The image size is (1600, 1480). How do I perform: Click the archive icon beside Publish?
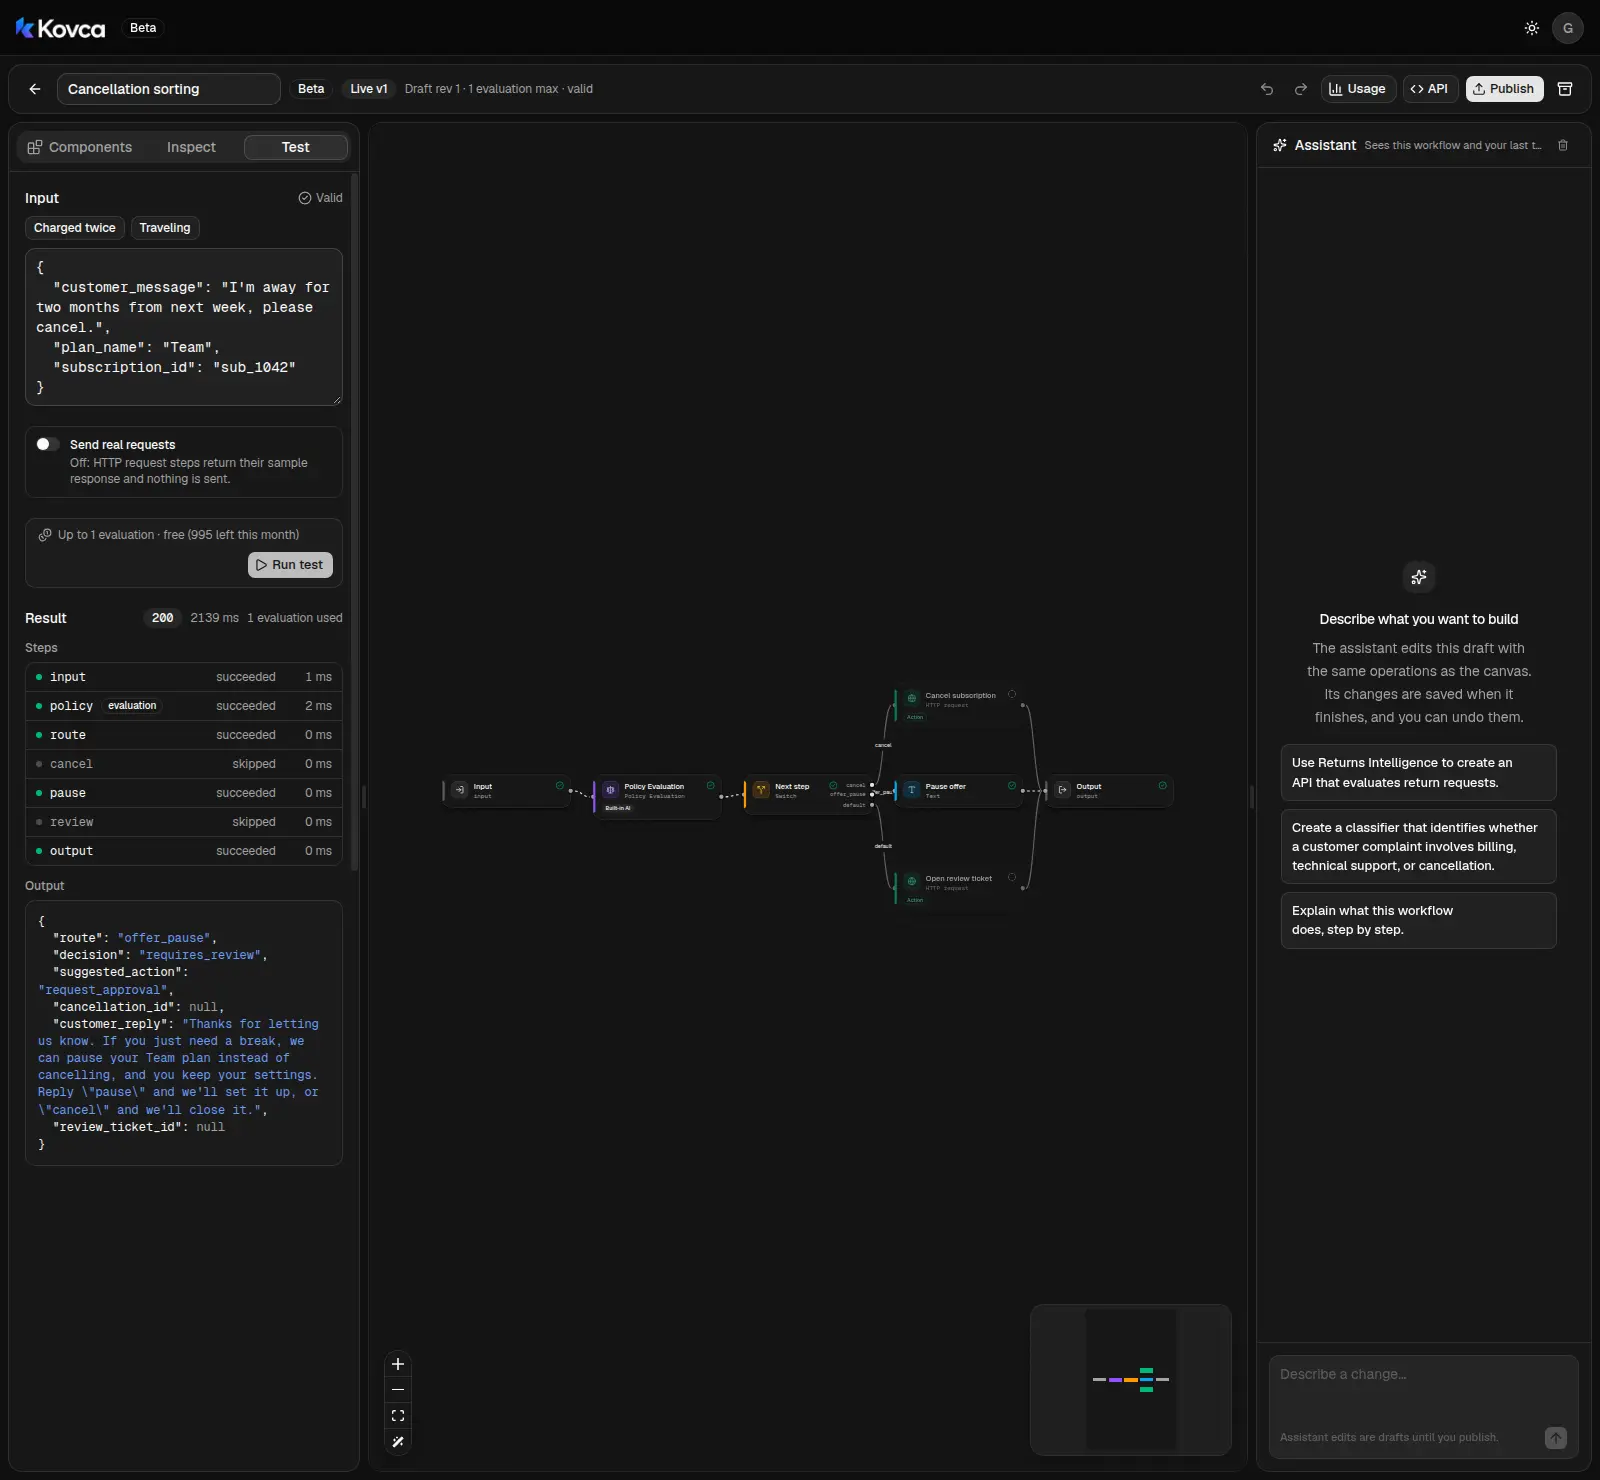point(1566,89)
